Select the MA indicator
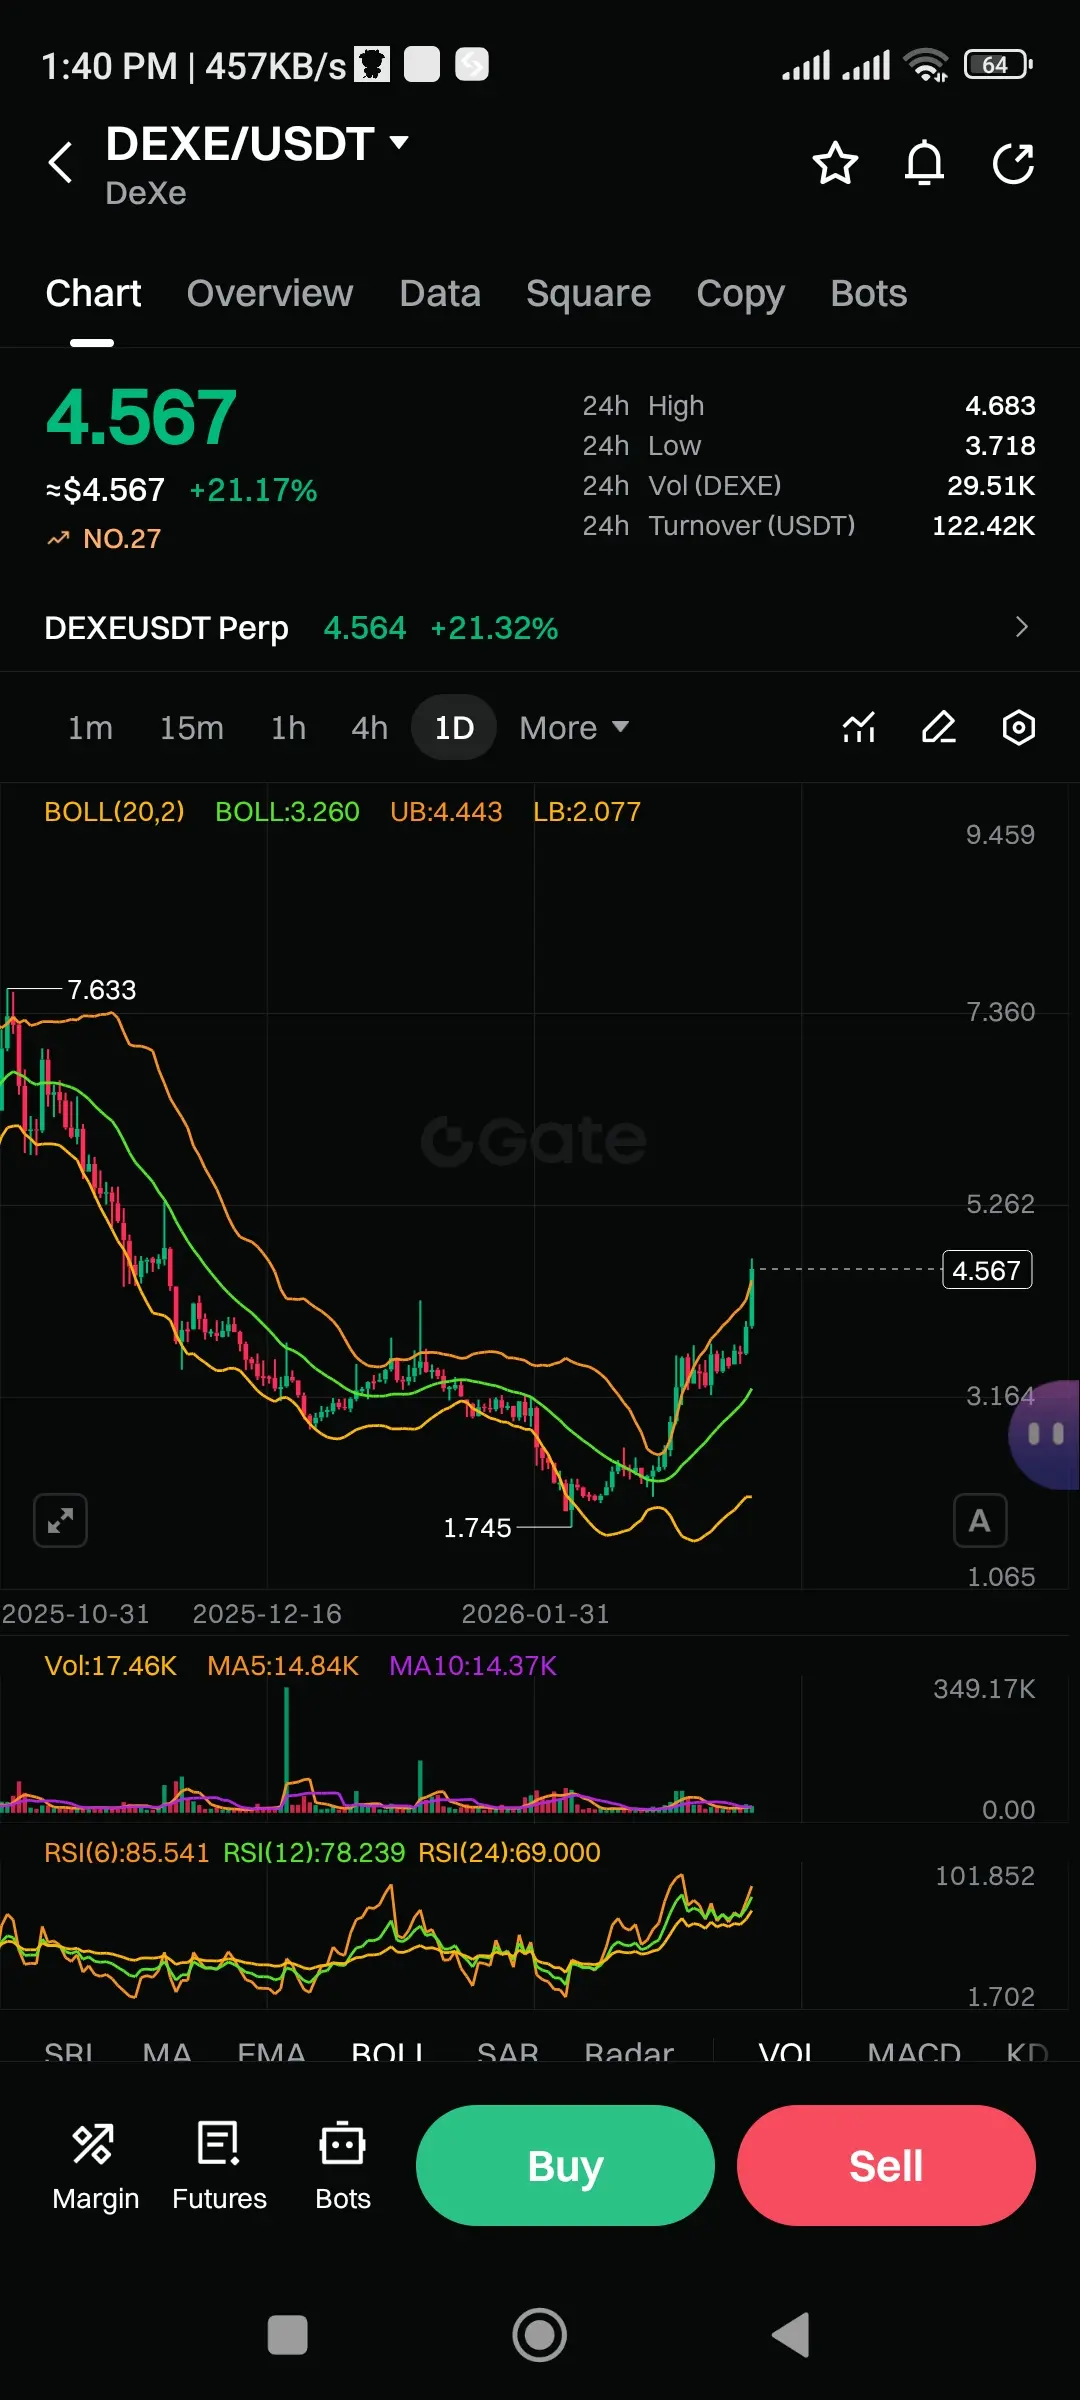The height and width of the screenshot is (2400, 1080). pyautogui.click(x=167, y=2054)
